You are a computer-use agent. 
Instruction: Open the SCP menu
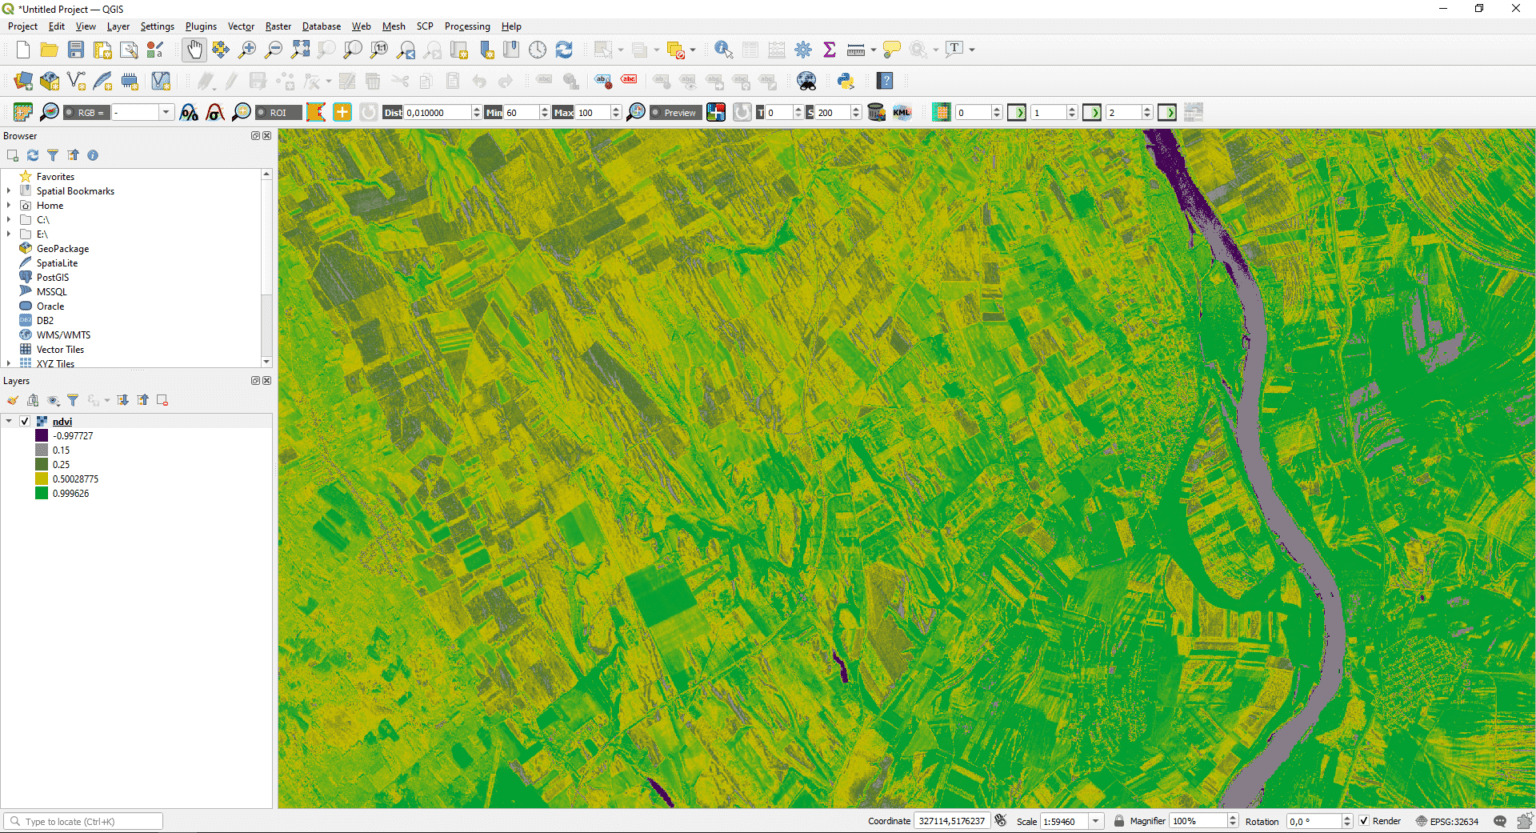tap(425, 26)
